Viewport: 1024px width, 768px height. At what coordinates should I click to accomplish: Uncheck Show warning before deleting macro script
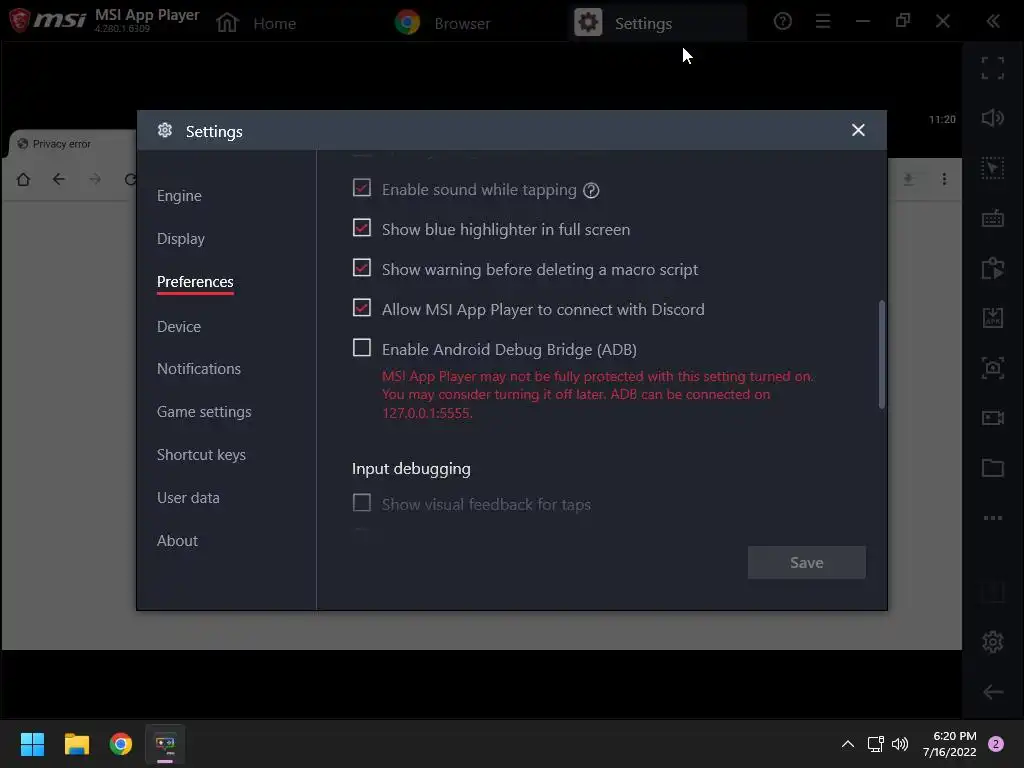pos(362,268)
